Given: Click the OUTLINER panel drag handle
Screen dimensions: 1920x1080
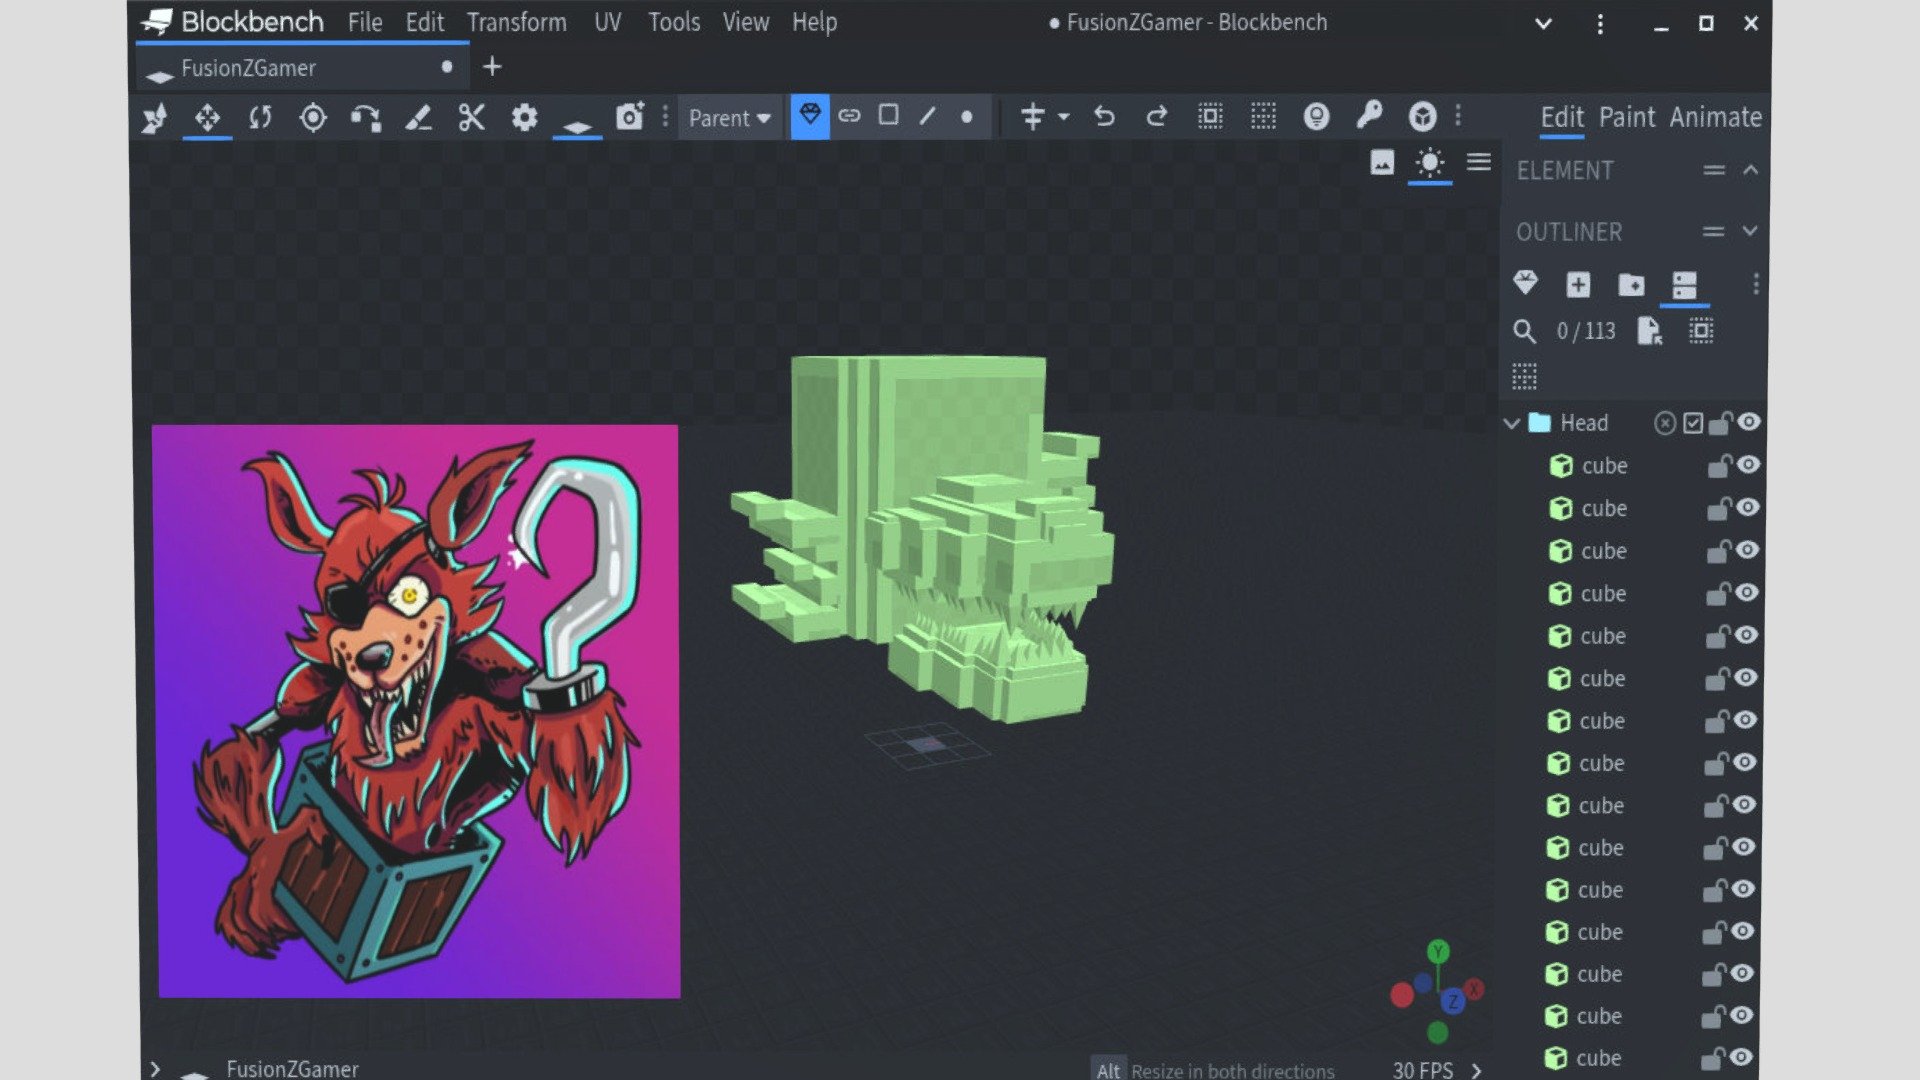Looking at the screenshot, I should pos(1714,232).
